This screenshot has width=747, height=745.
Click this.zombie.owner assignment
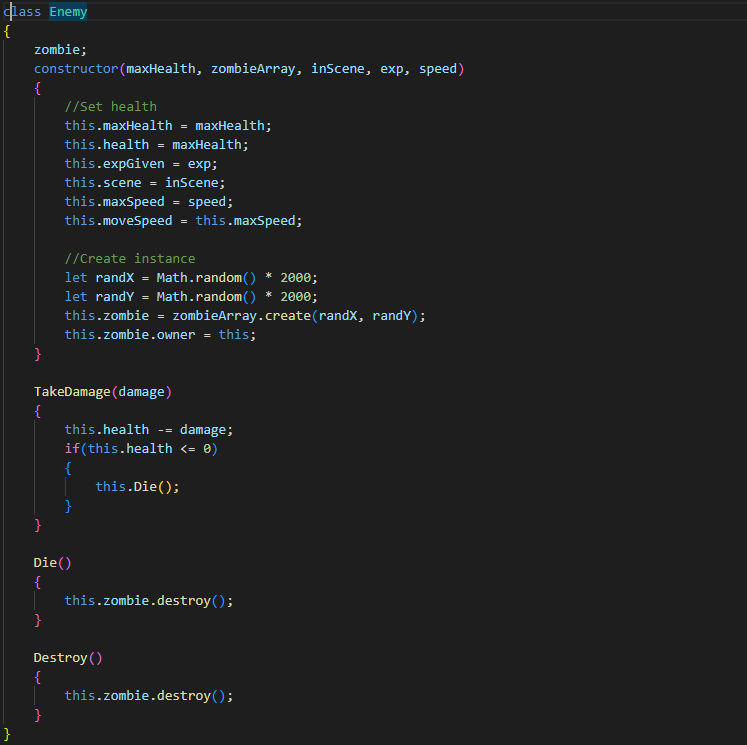(161, 335)
